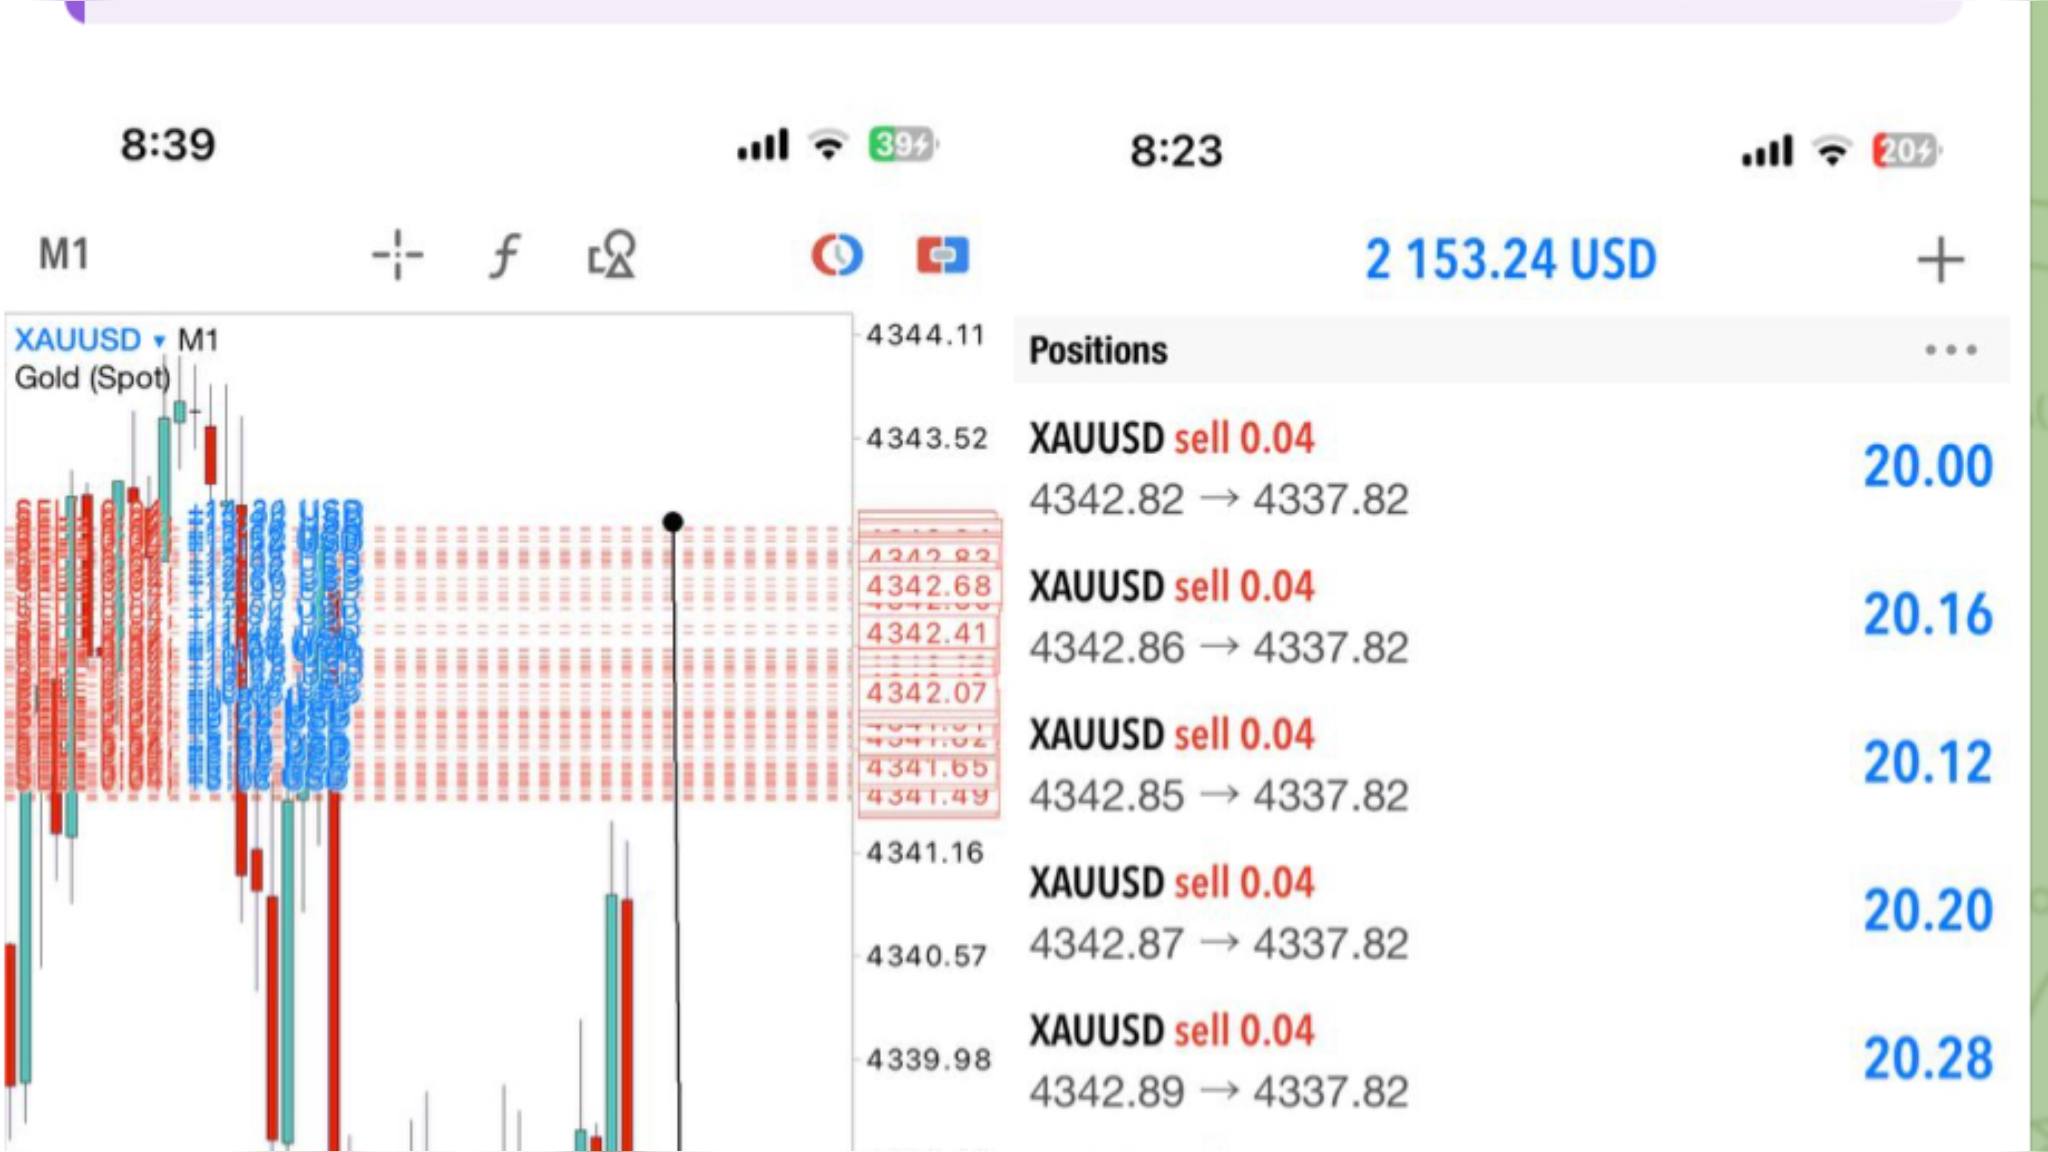This screenshot has width=2048, height=1152.
Task: Open sell position opened at 4342.89
Action: click(1511, 1060)
